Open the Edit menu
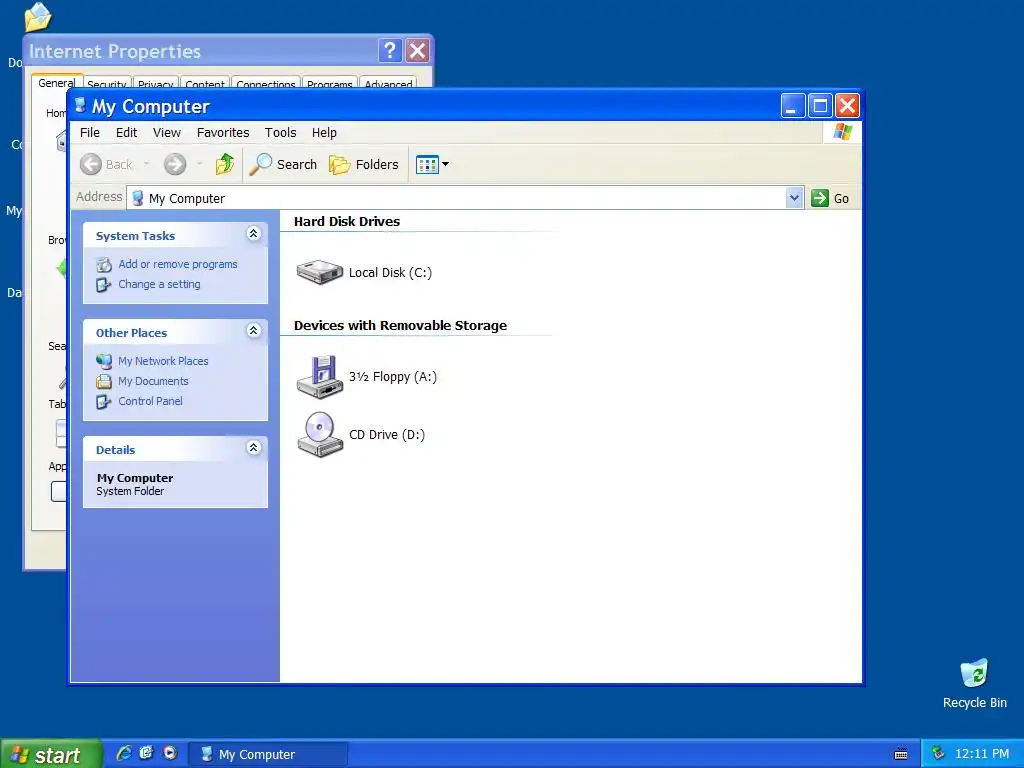 pyautogui.click(x=126, y=133)
